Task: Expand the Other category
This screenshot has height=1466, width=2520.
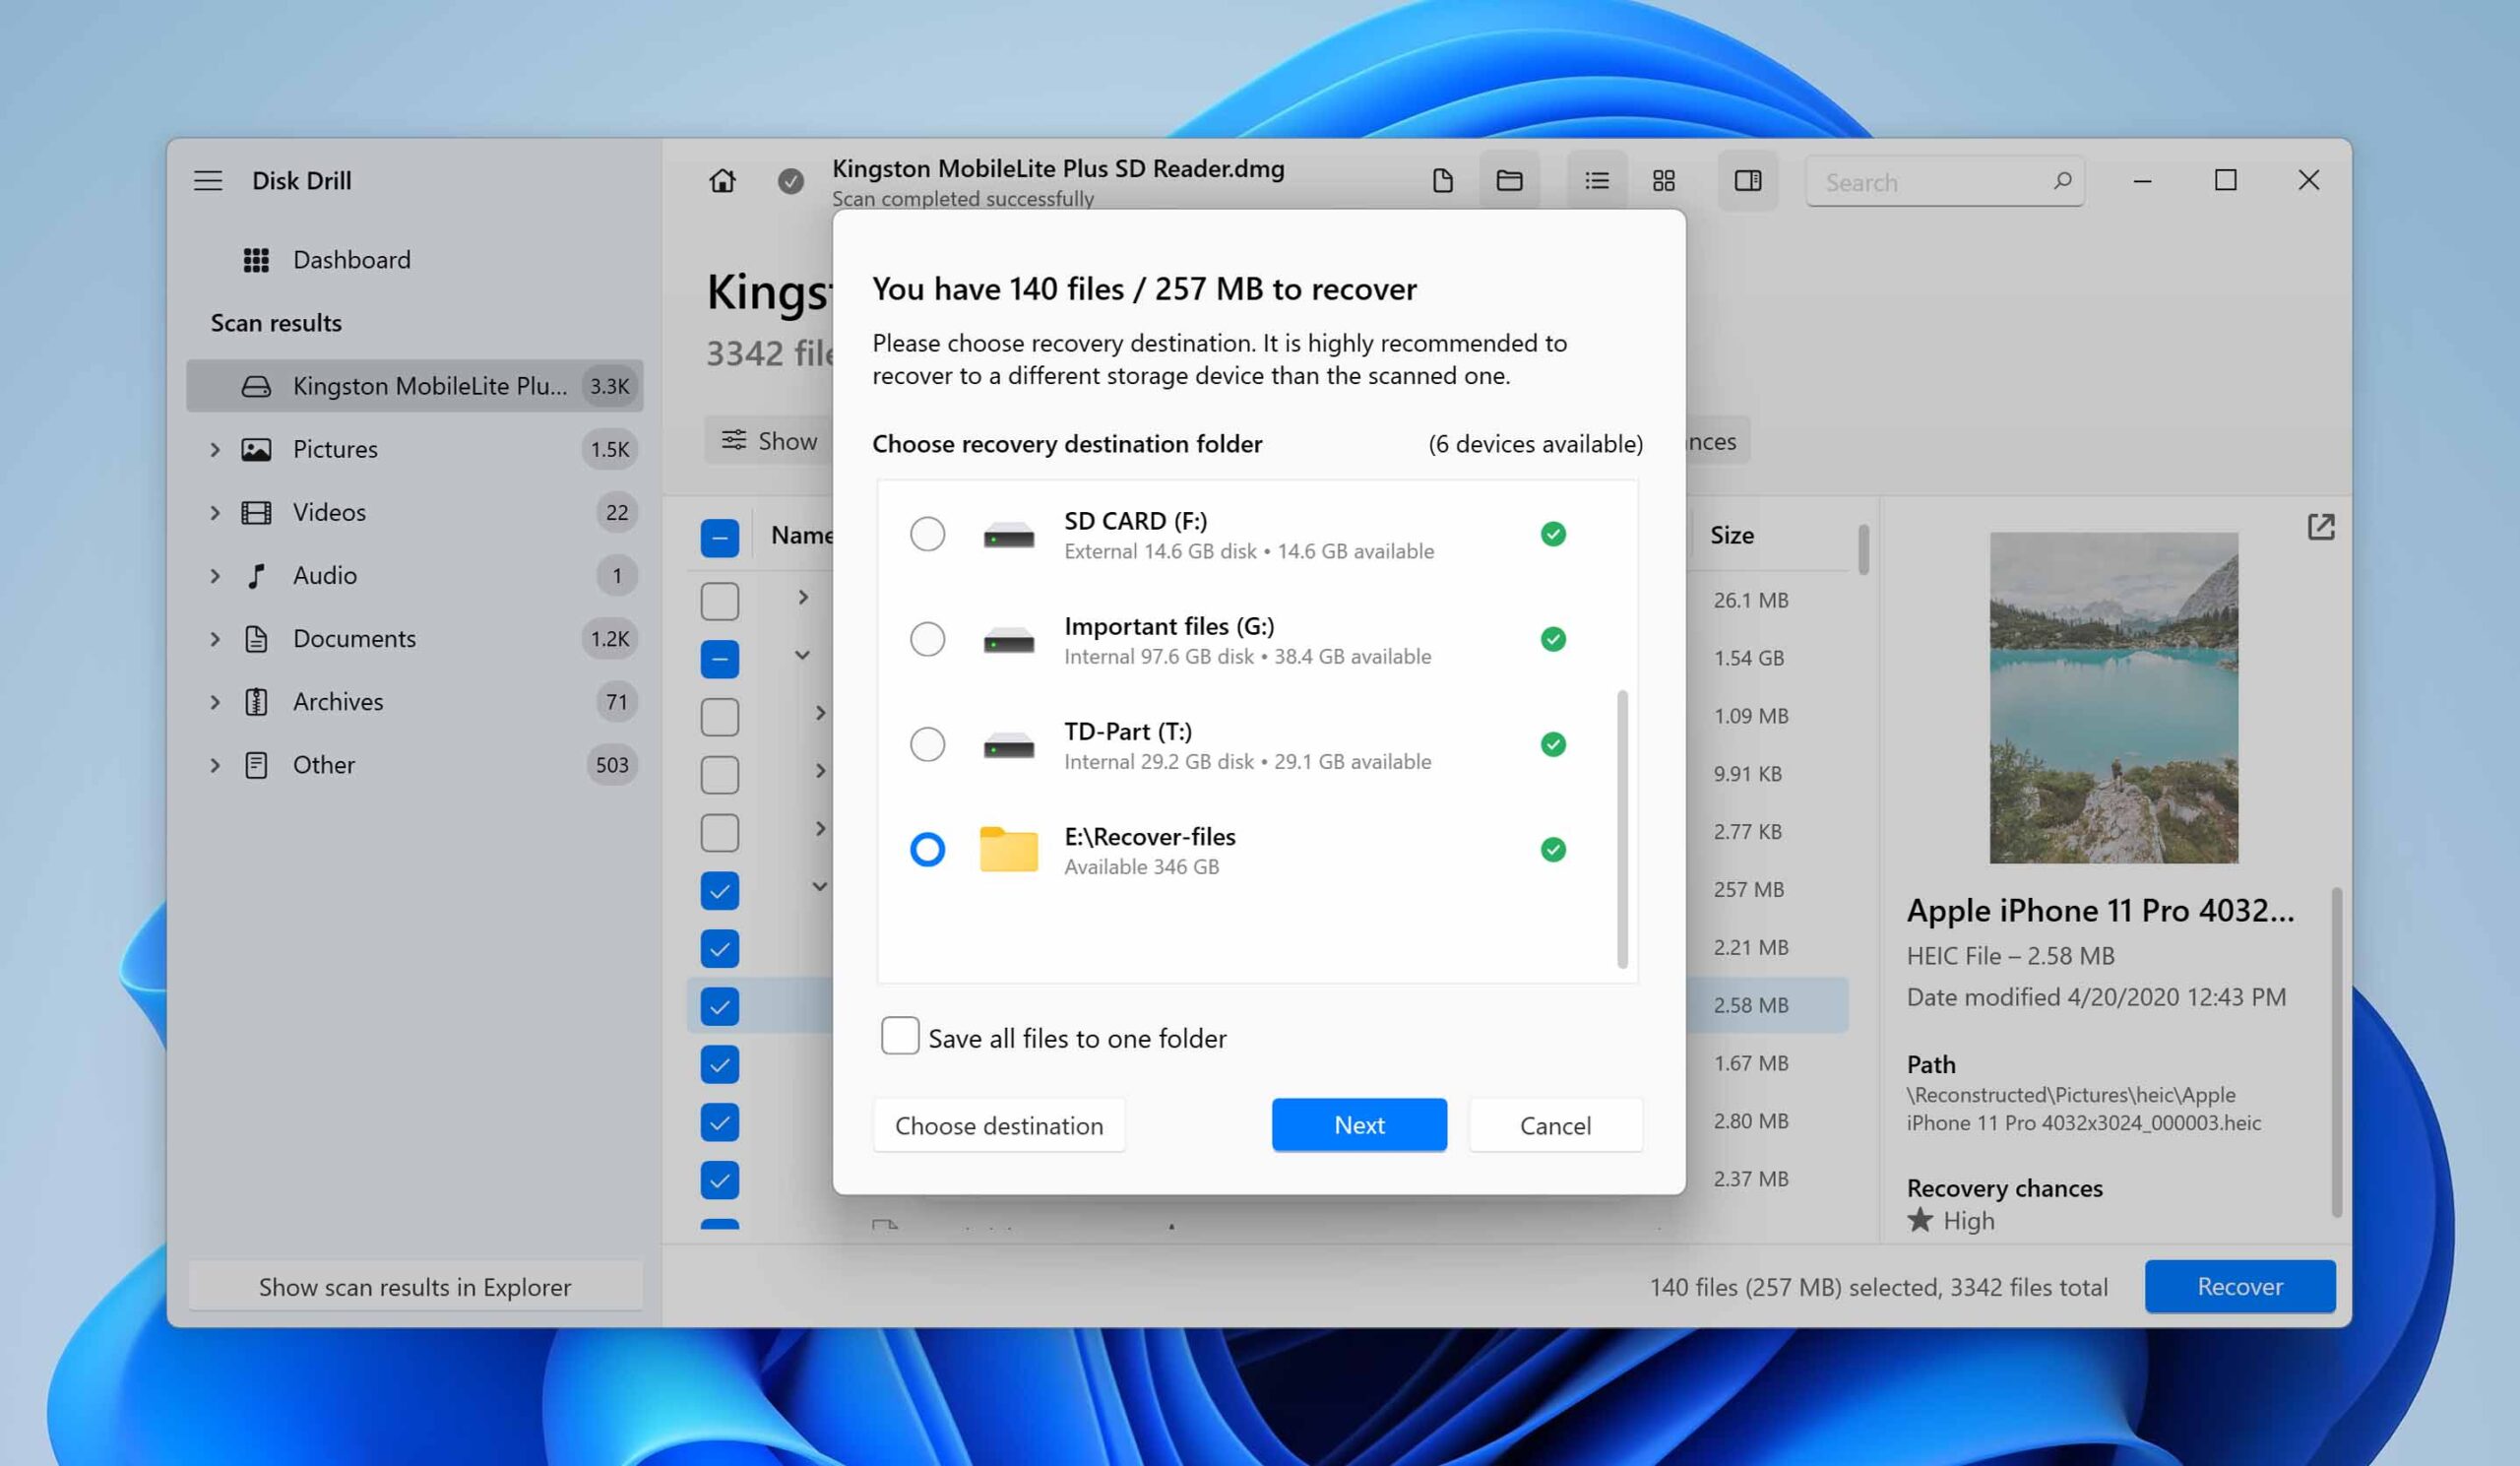Action: (214, 765)
